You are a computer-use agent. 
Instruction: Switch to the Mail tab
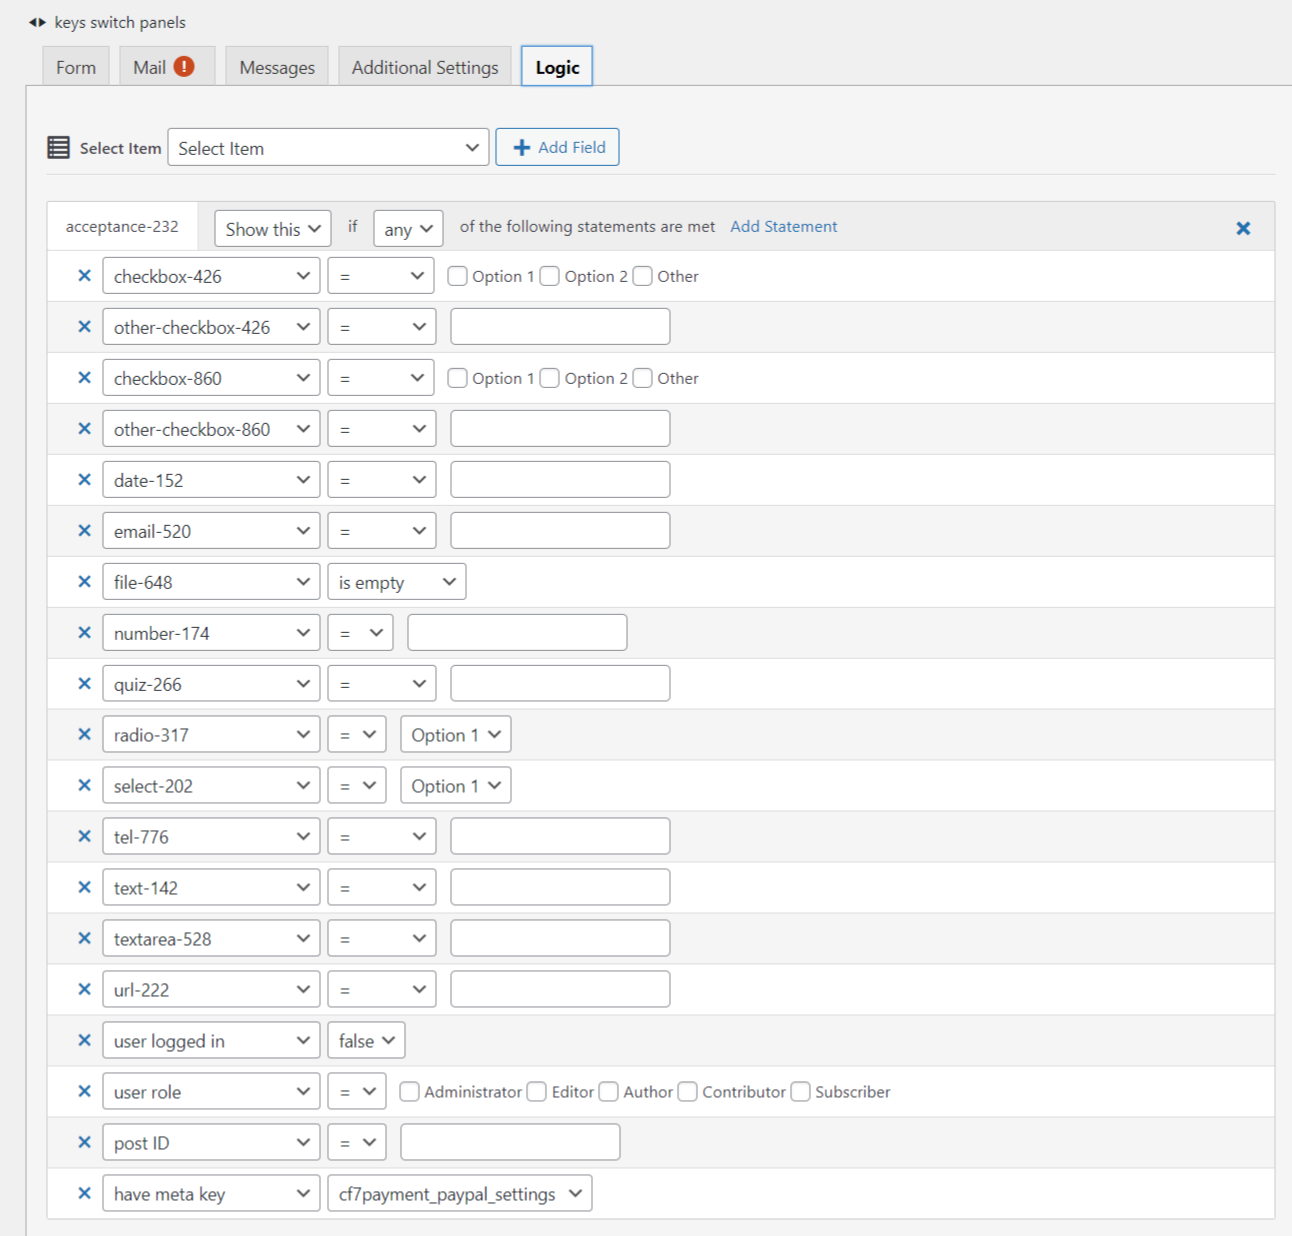(x=163, y=67)
